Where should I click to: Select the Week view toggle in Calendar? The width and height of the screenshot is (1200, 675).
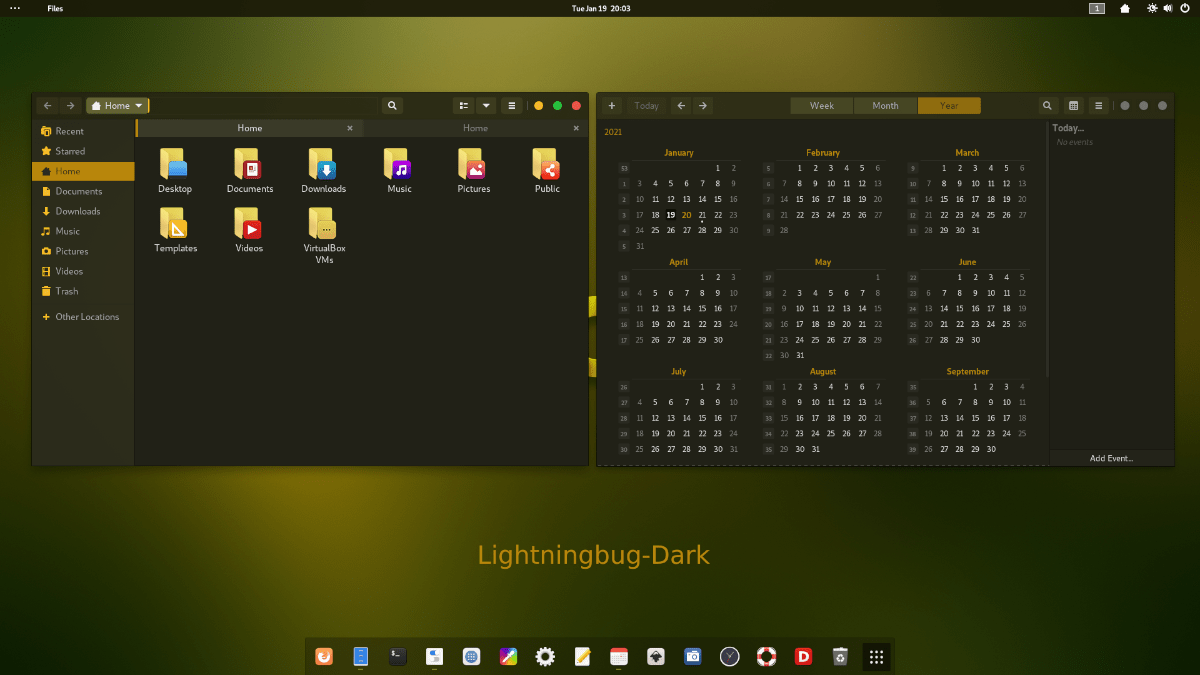point(821,105)
